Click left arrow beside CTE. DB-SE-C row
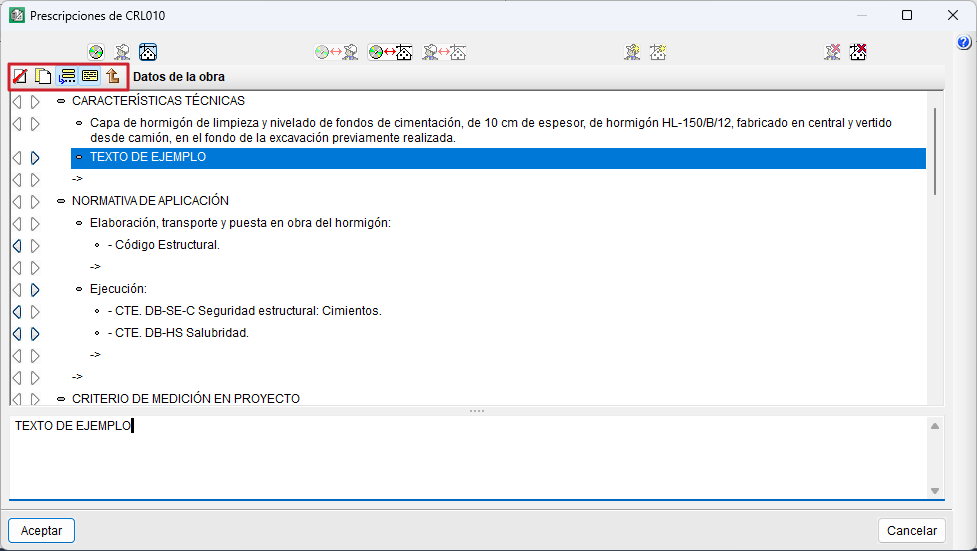This screenshot has height=551, width=977. (17, 312)
